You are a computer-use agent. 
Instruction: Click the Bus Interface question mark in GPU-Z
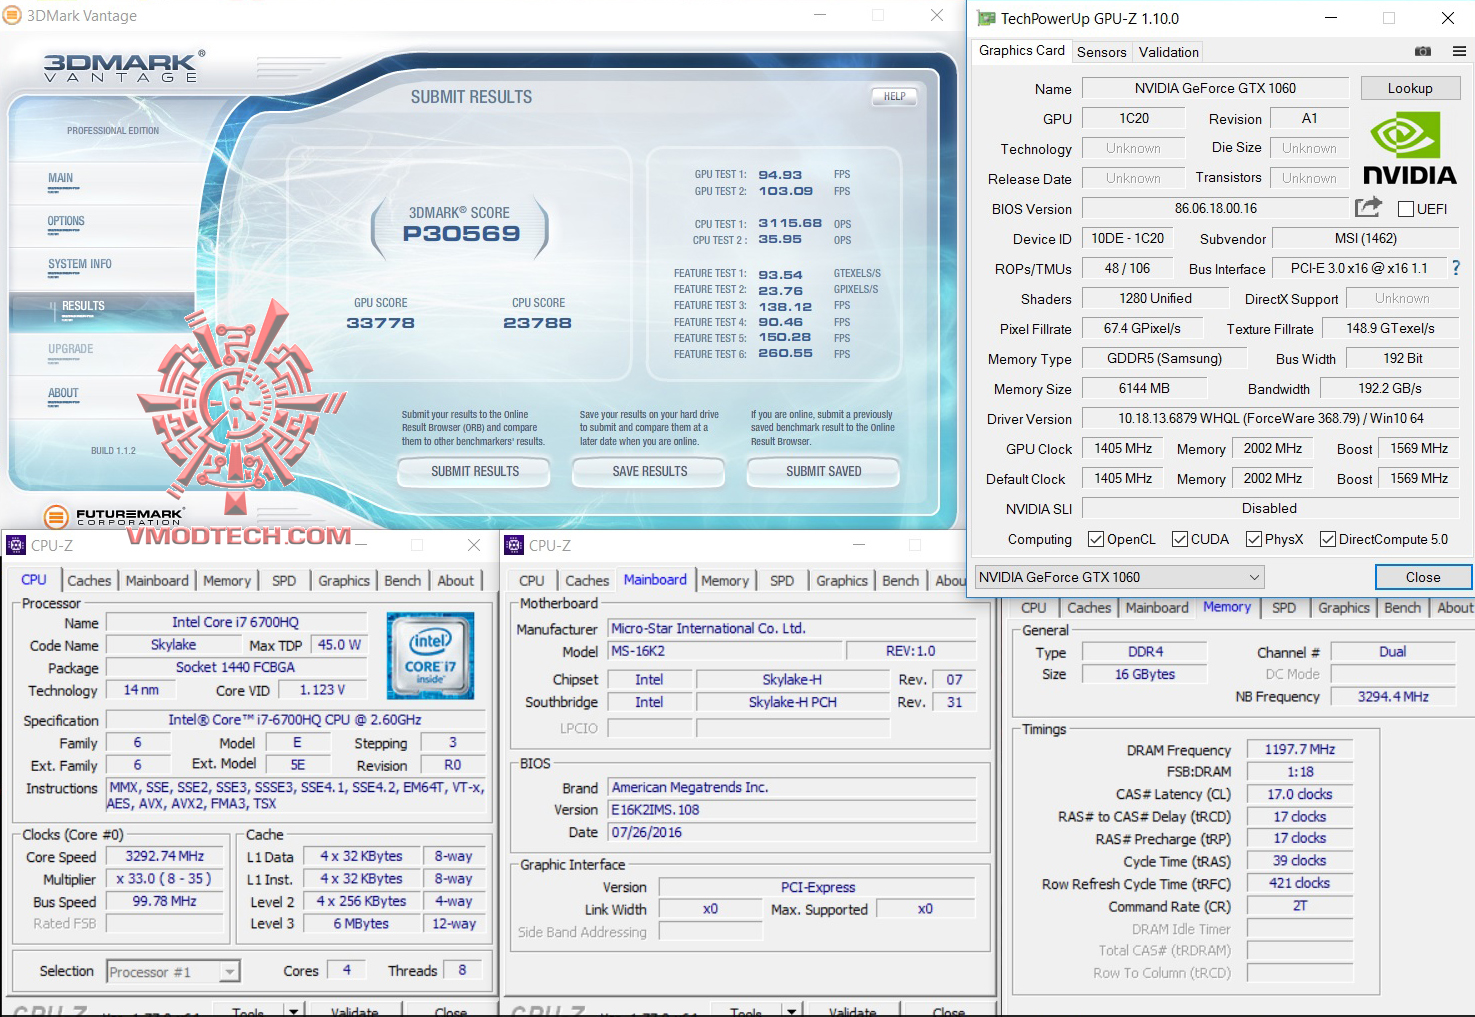pyautogui.click(x=1456, y=268)
